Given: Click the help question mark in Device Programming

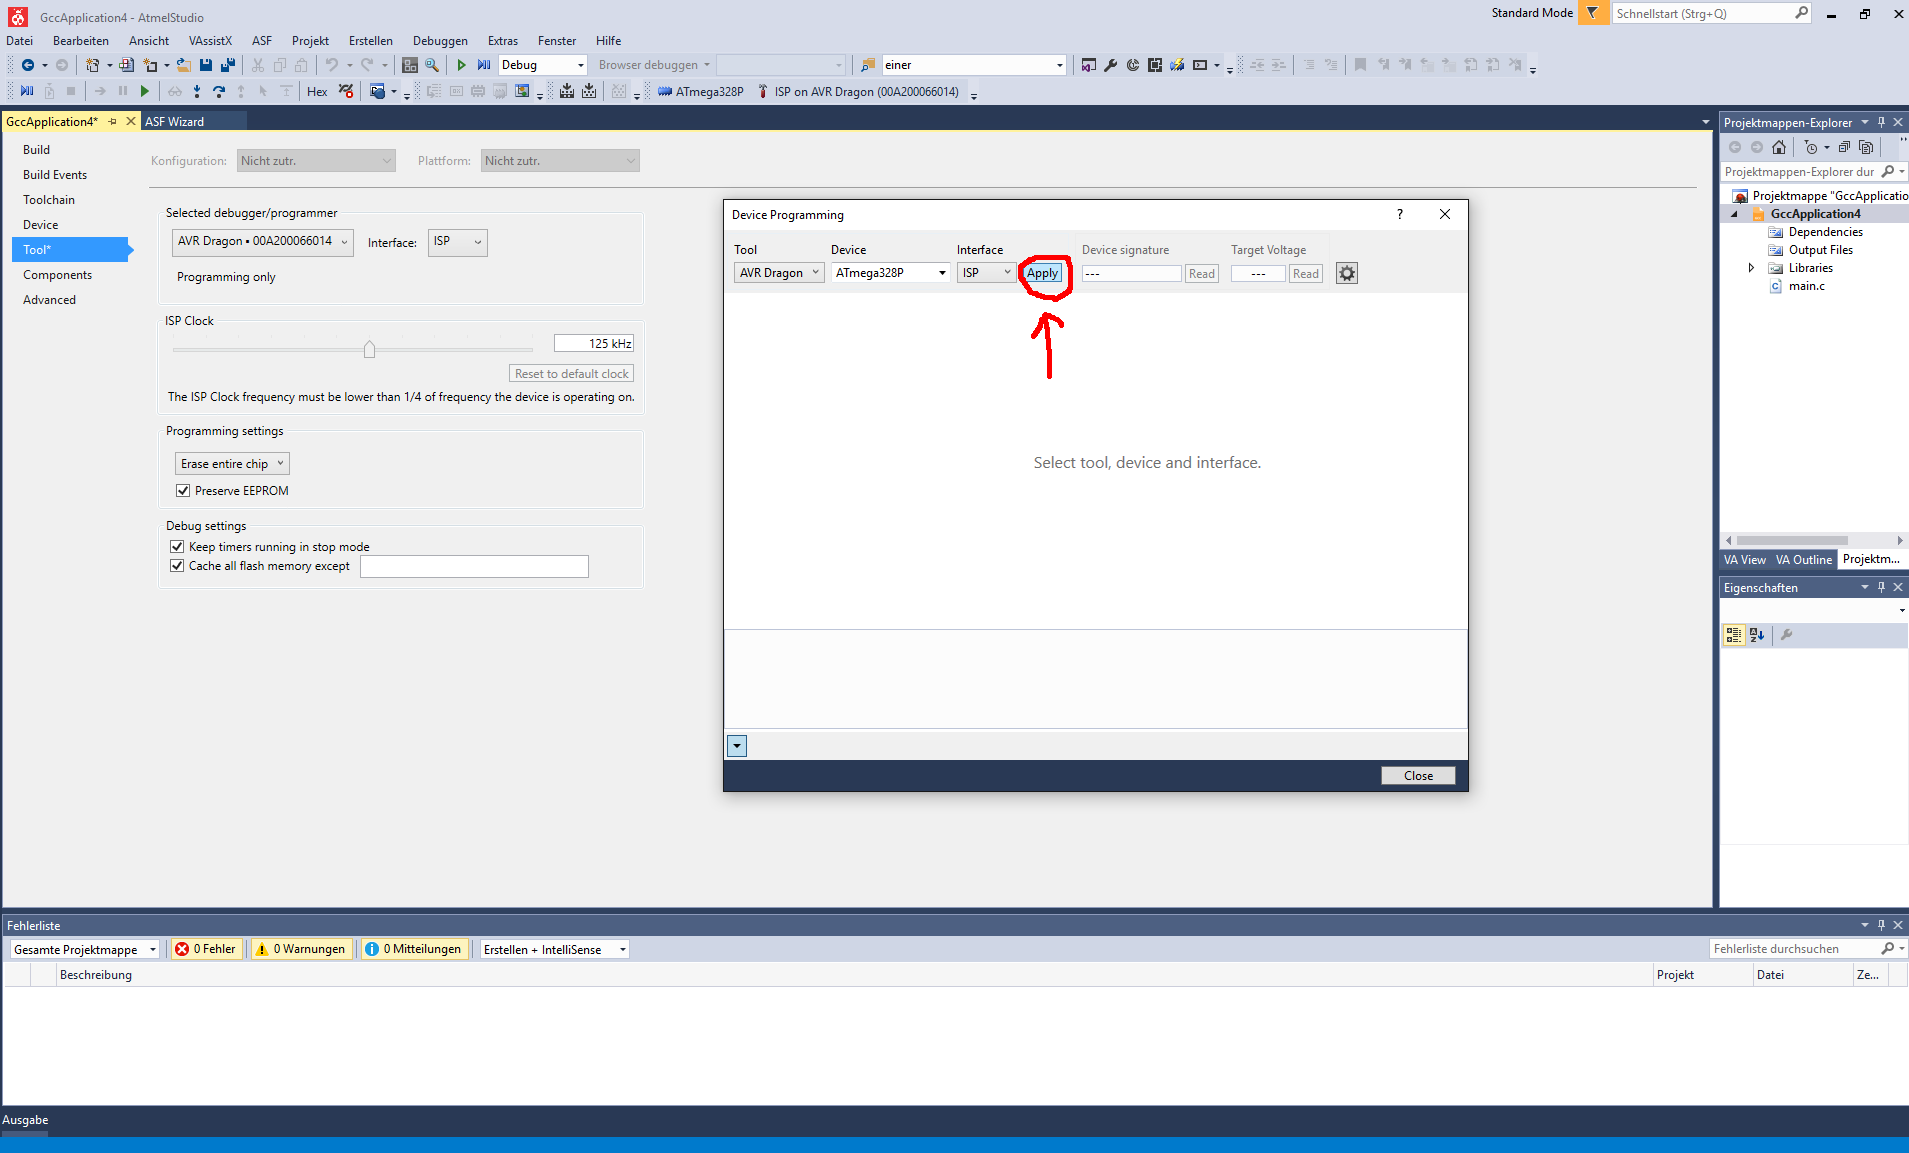Looking at the screenshot, I should (x=1400, y=214).
